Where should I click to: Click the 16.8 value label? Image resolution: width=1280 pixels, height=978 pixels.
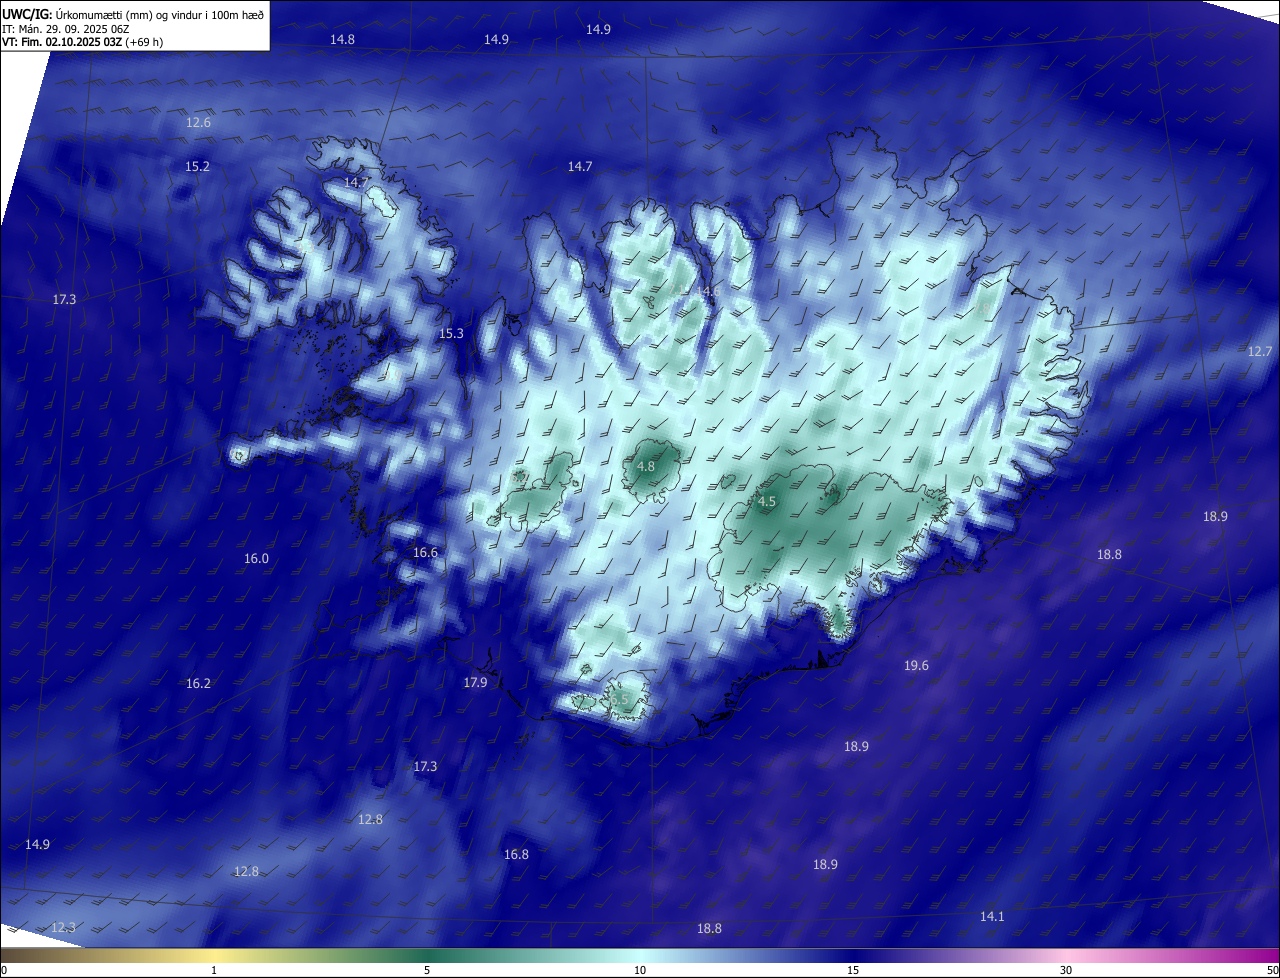[516, 854]
